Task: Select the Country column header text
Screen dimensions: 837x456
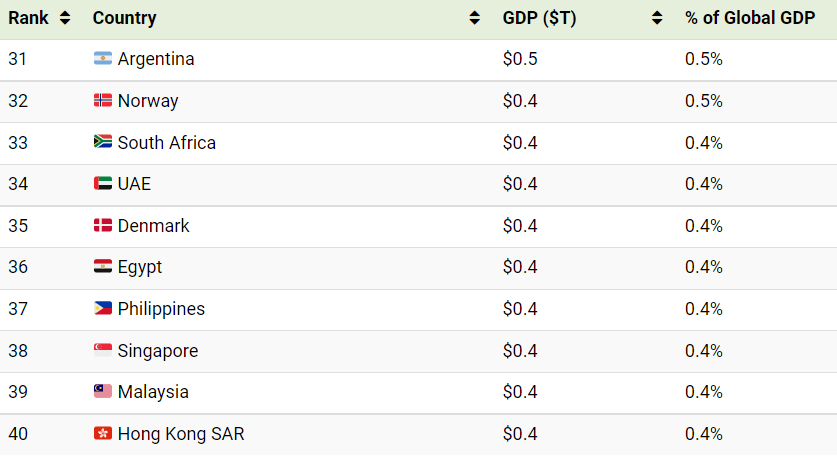Action: pos(124,18)
